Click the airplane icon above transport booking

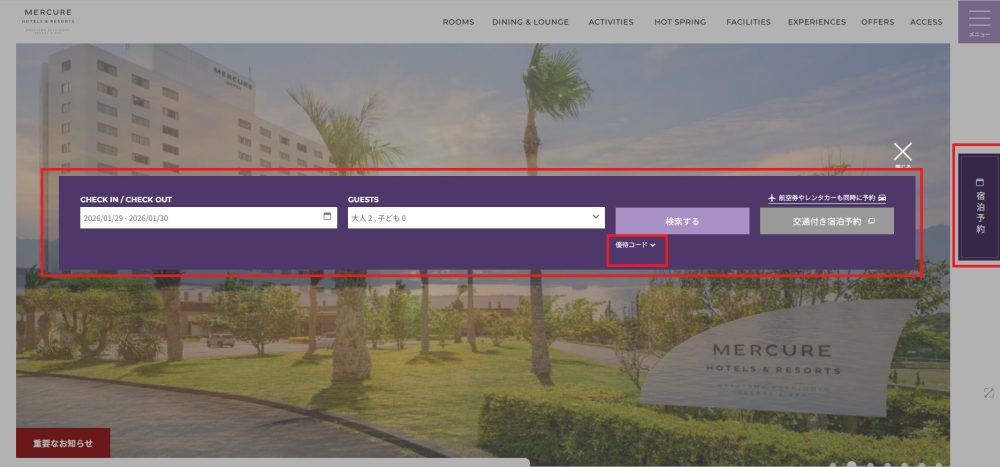click(772, 198)
